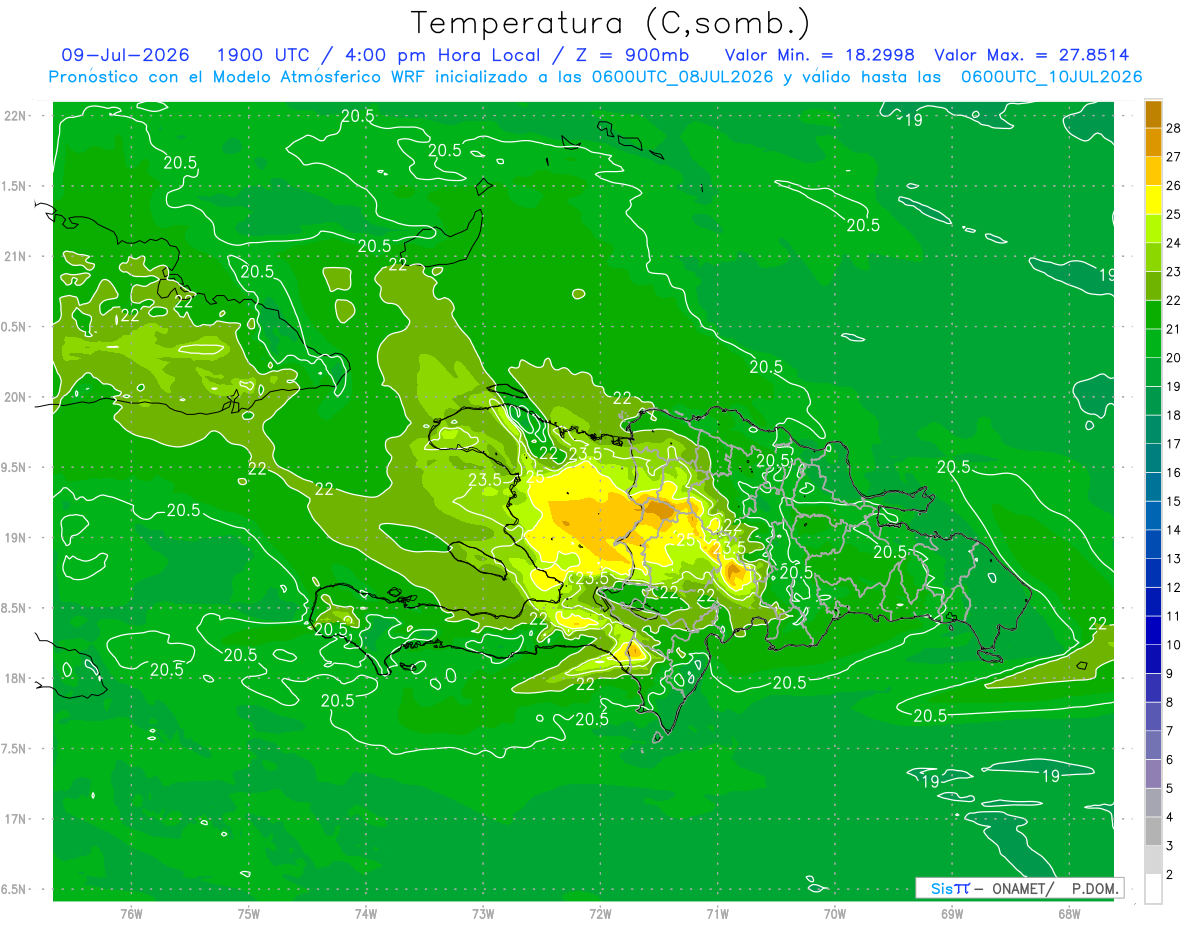Click the '20N' latitude label
The height and width of the screenshot is (927, 1200).
[x=15, y=397]
